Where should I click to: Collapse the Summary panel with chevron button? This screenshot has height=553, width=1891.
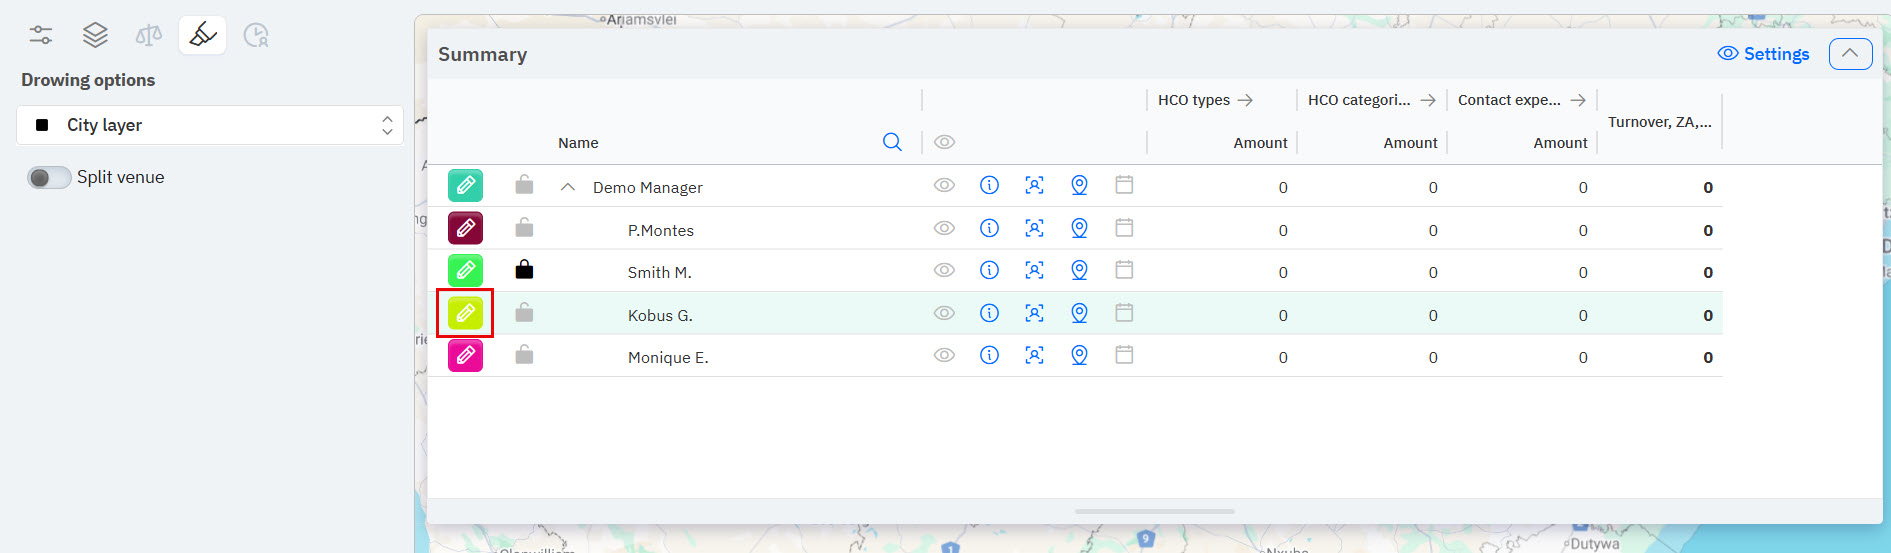(x=1850, y=54)
